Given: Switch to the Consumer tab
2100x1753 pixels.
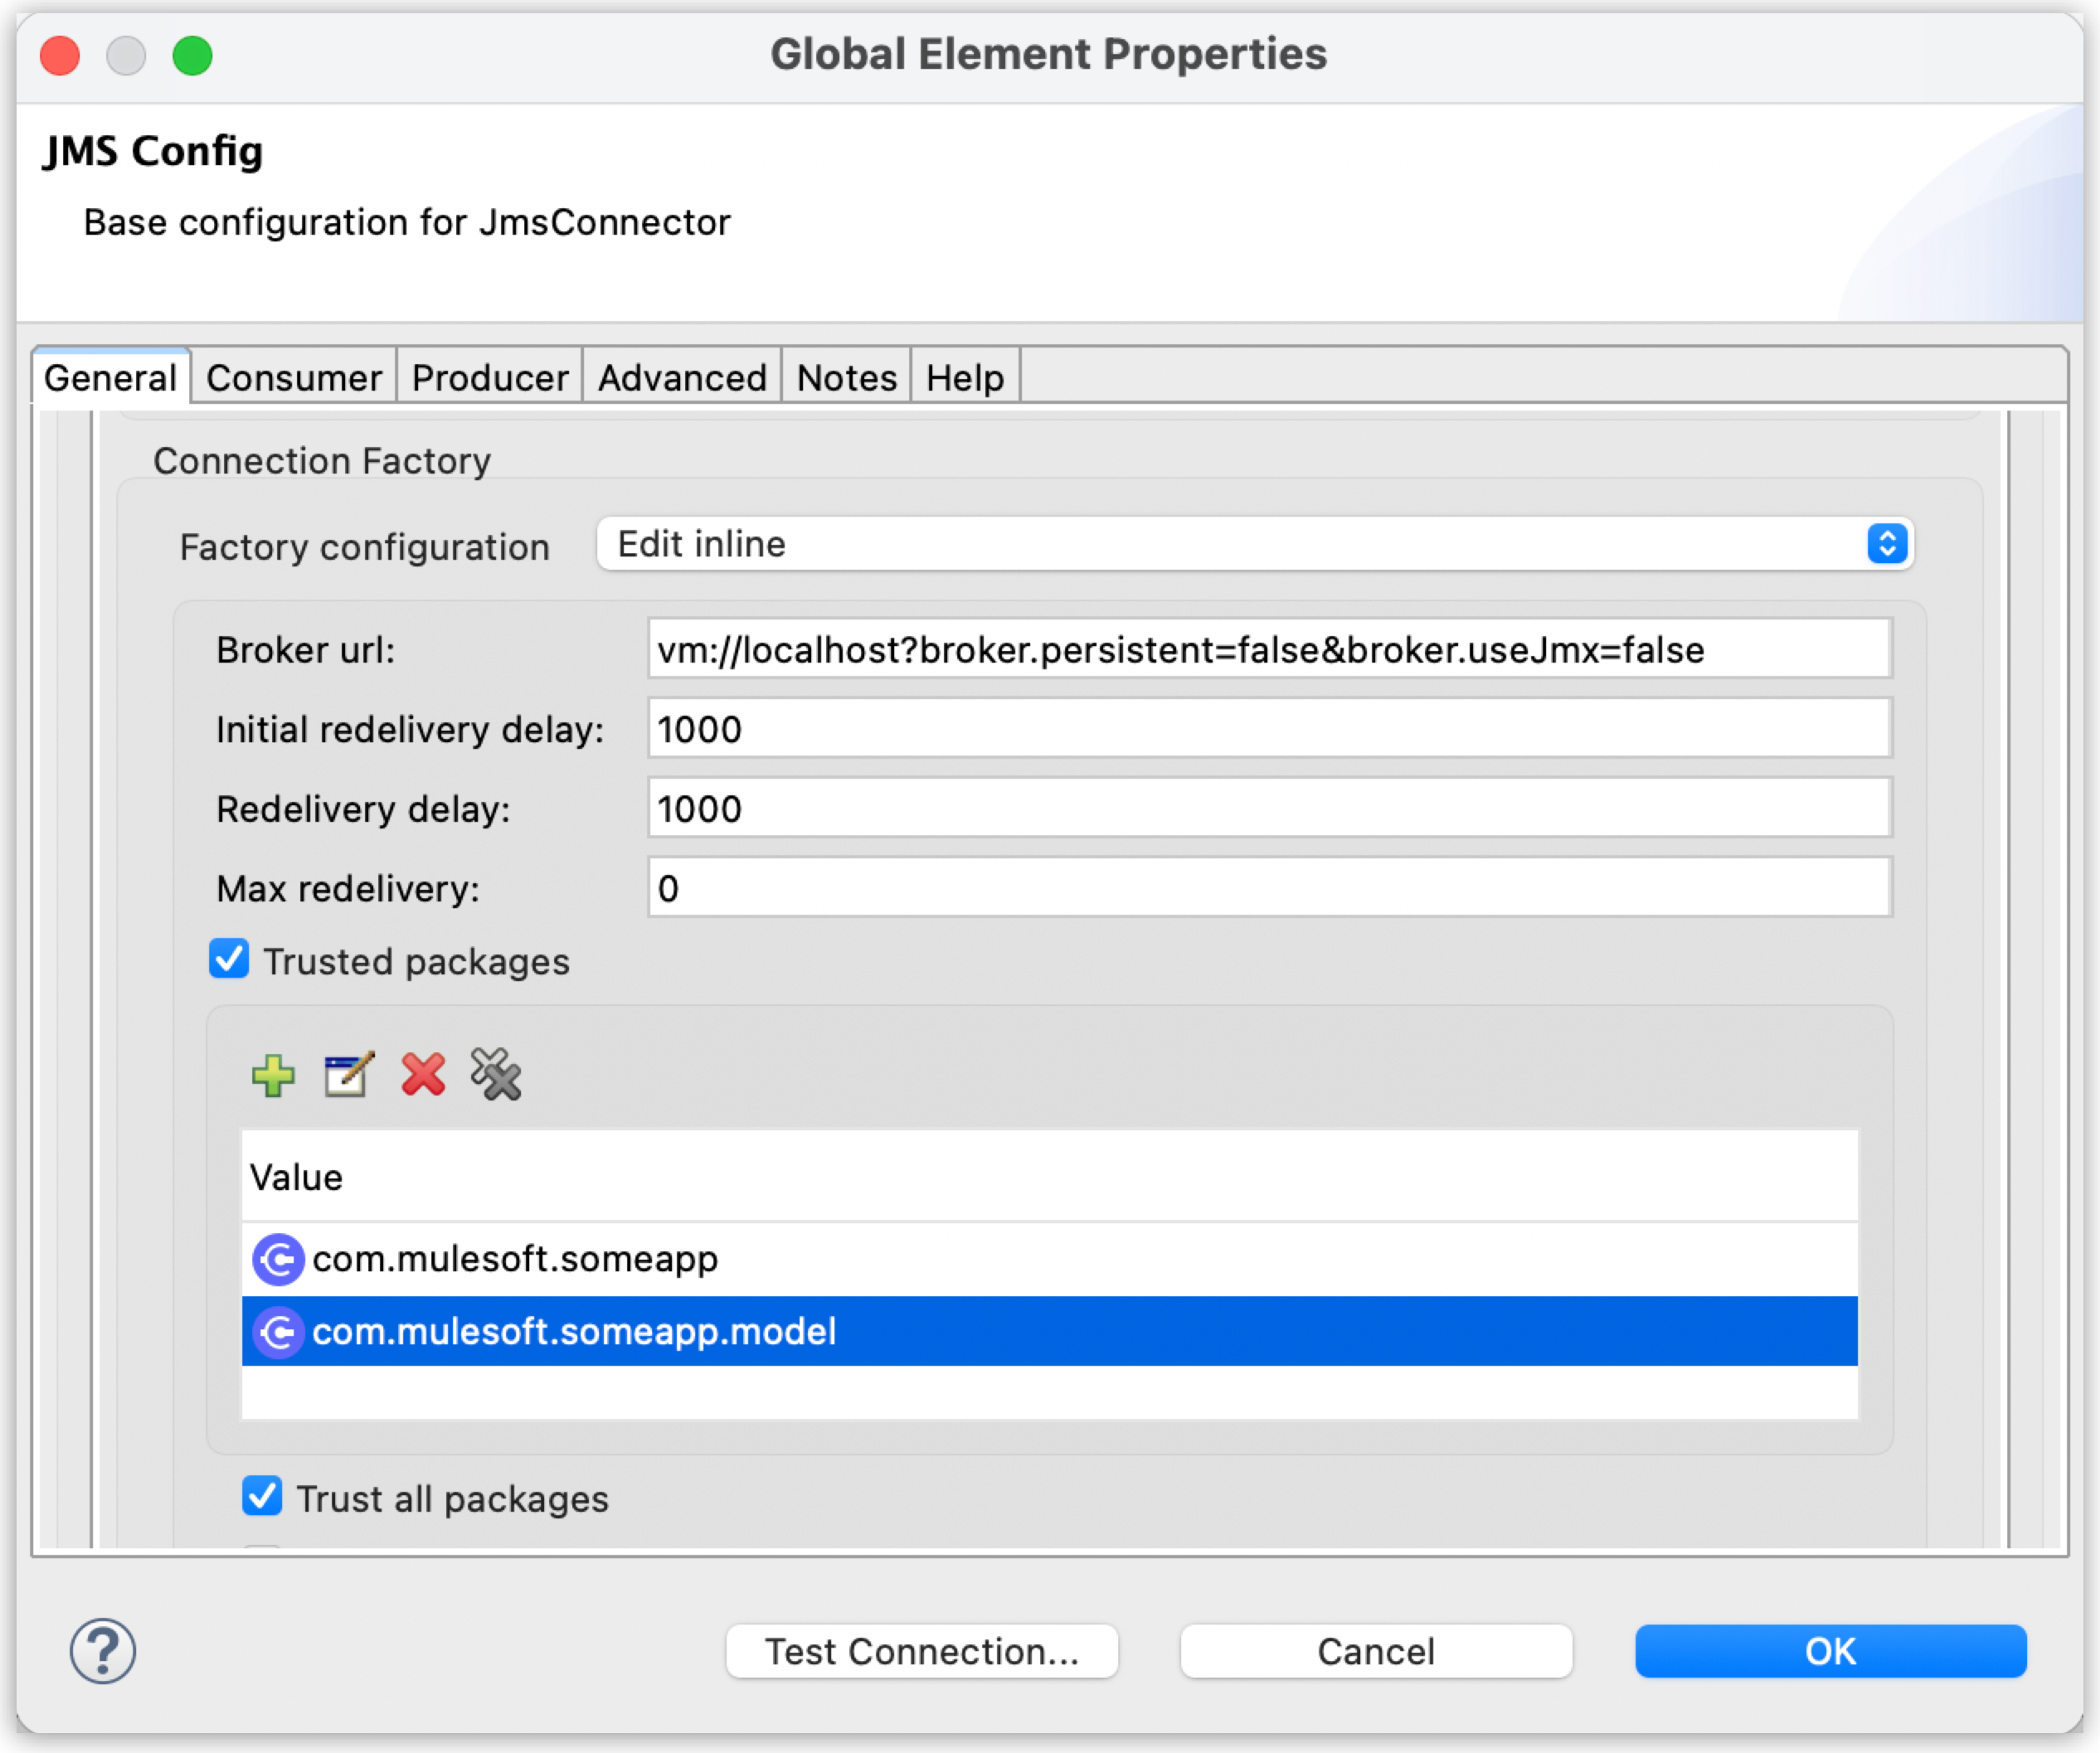Looking at the screenshot, I should [294, 378].
